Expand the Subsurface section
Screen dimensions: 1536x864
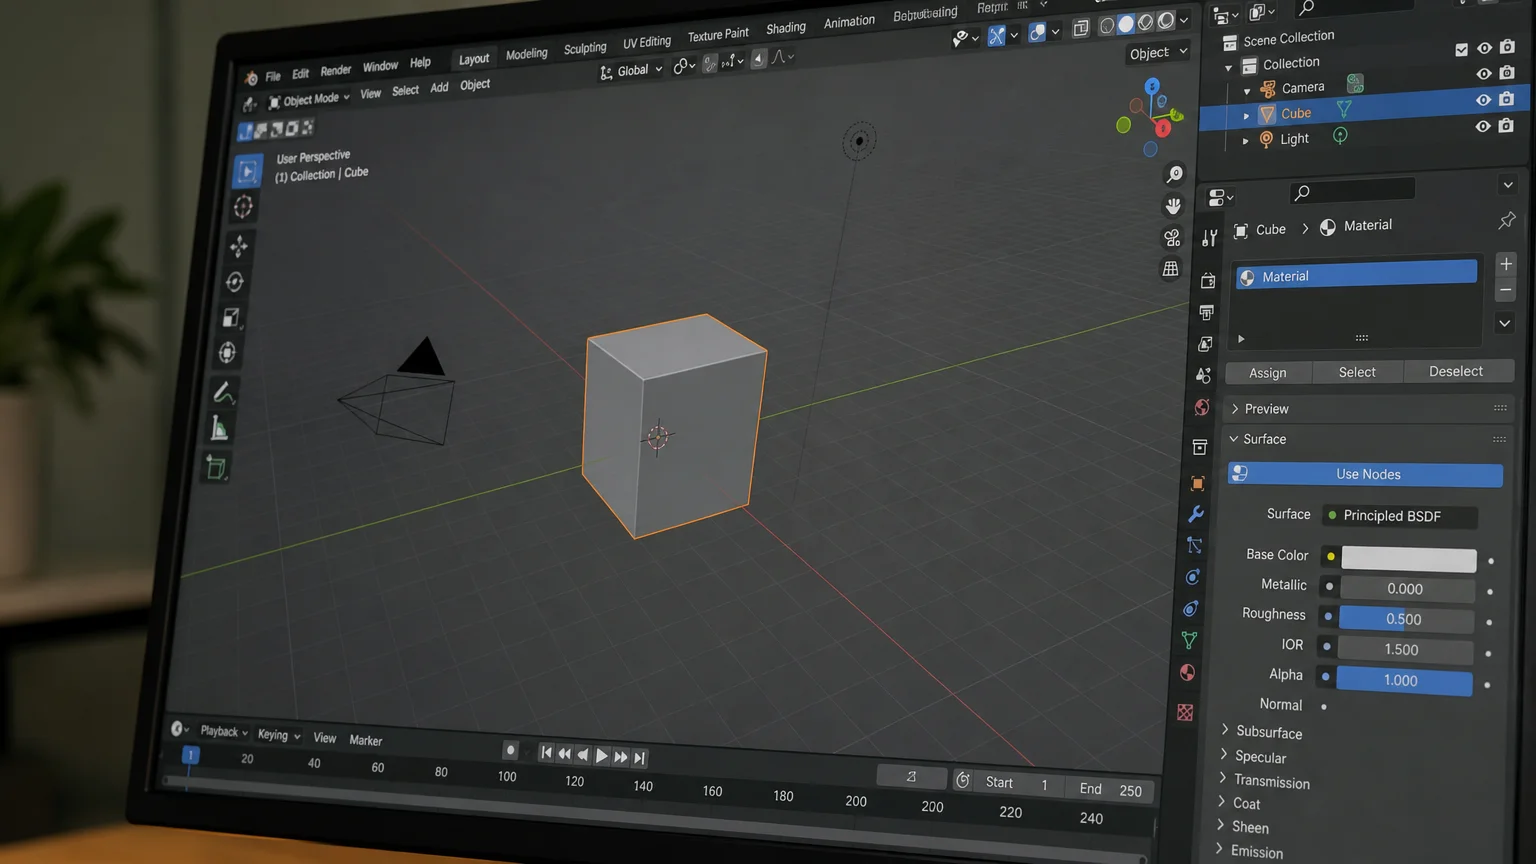[1262, 732]
